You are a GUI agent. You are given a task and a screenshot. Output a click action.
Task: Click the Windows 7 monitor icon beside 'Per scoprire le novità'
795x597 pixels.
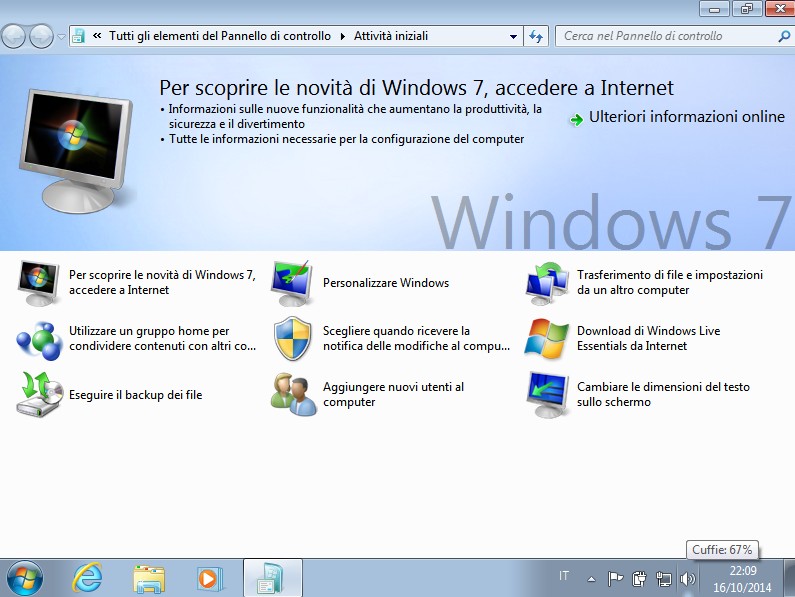[x=39, y=283]
